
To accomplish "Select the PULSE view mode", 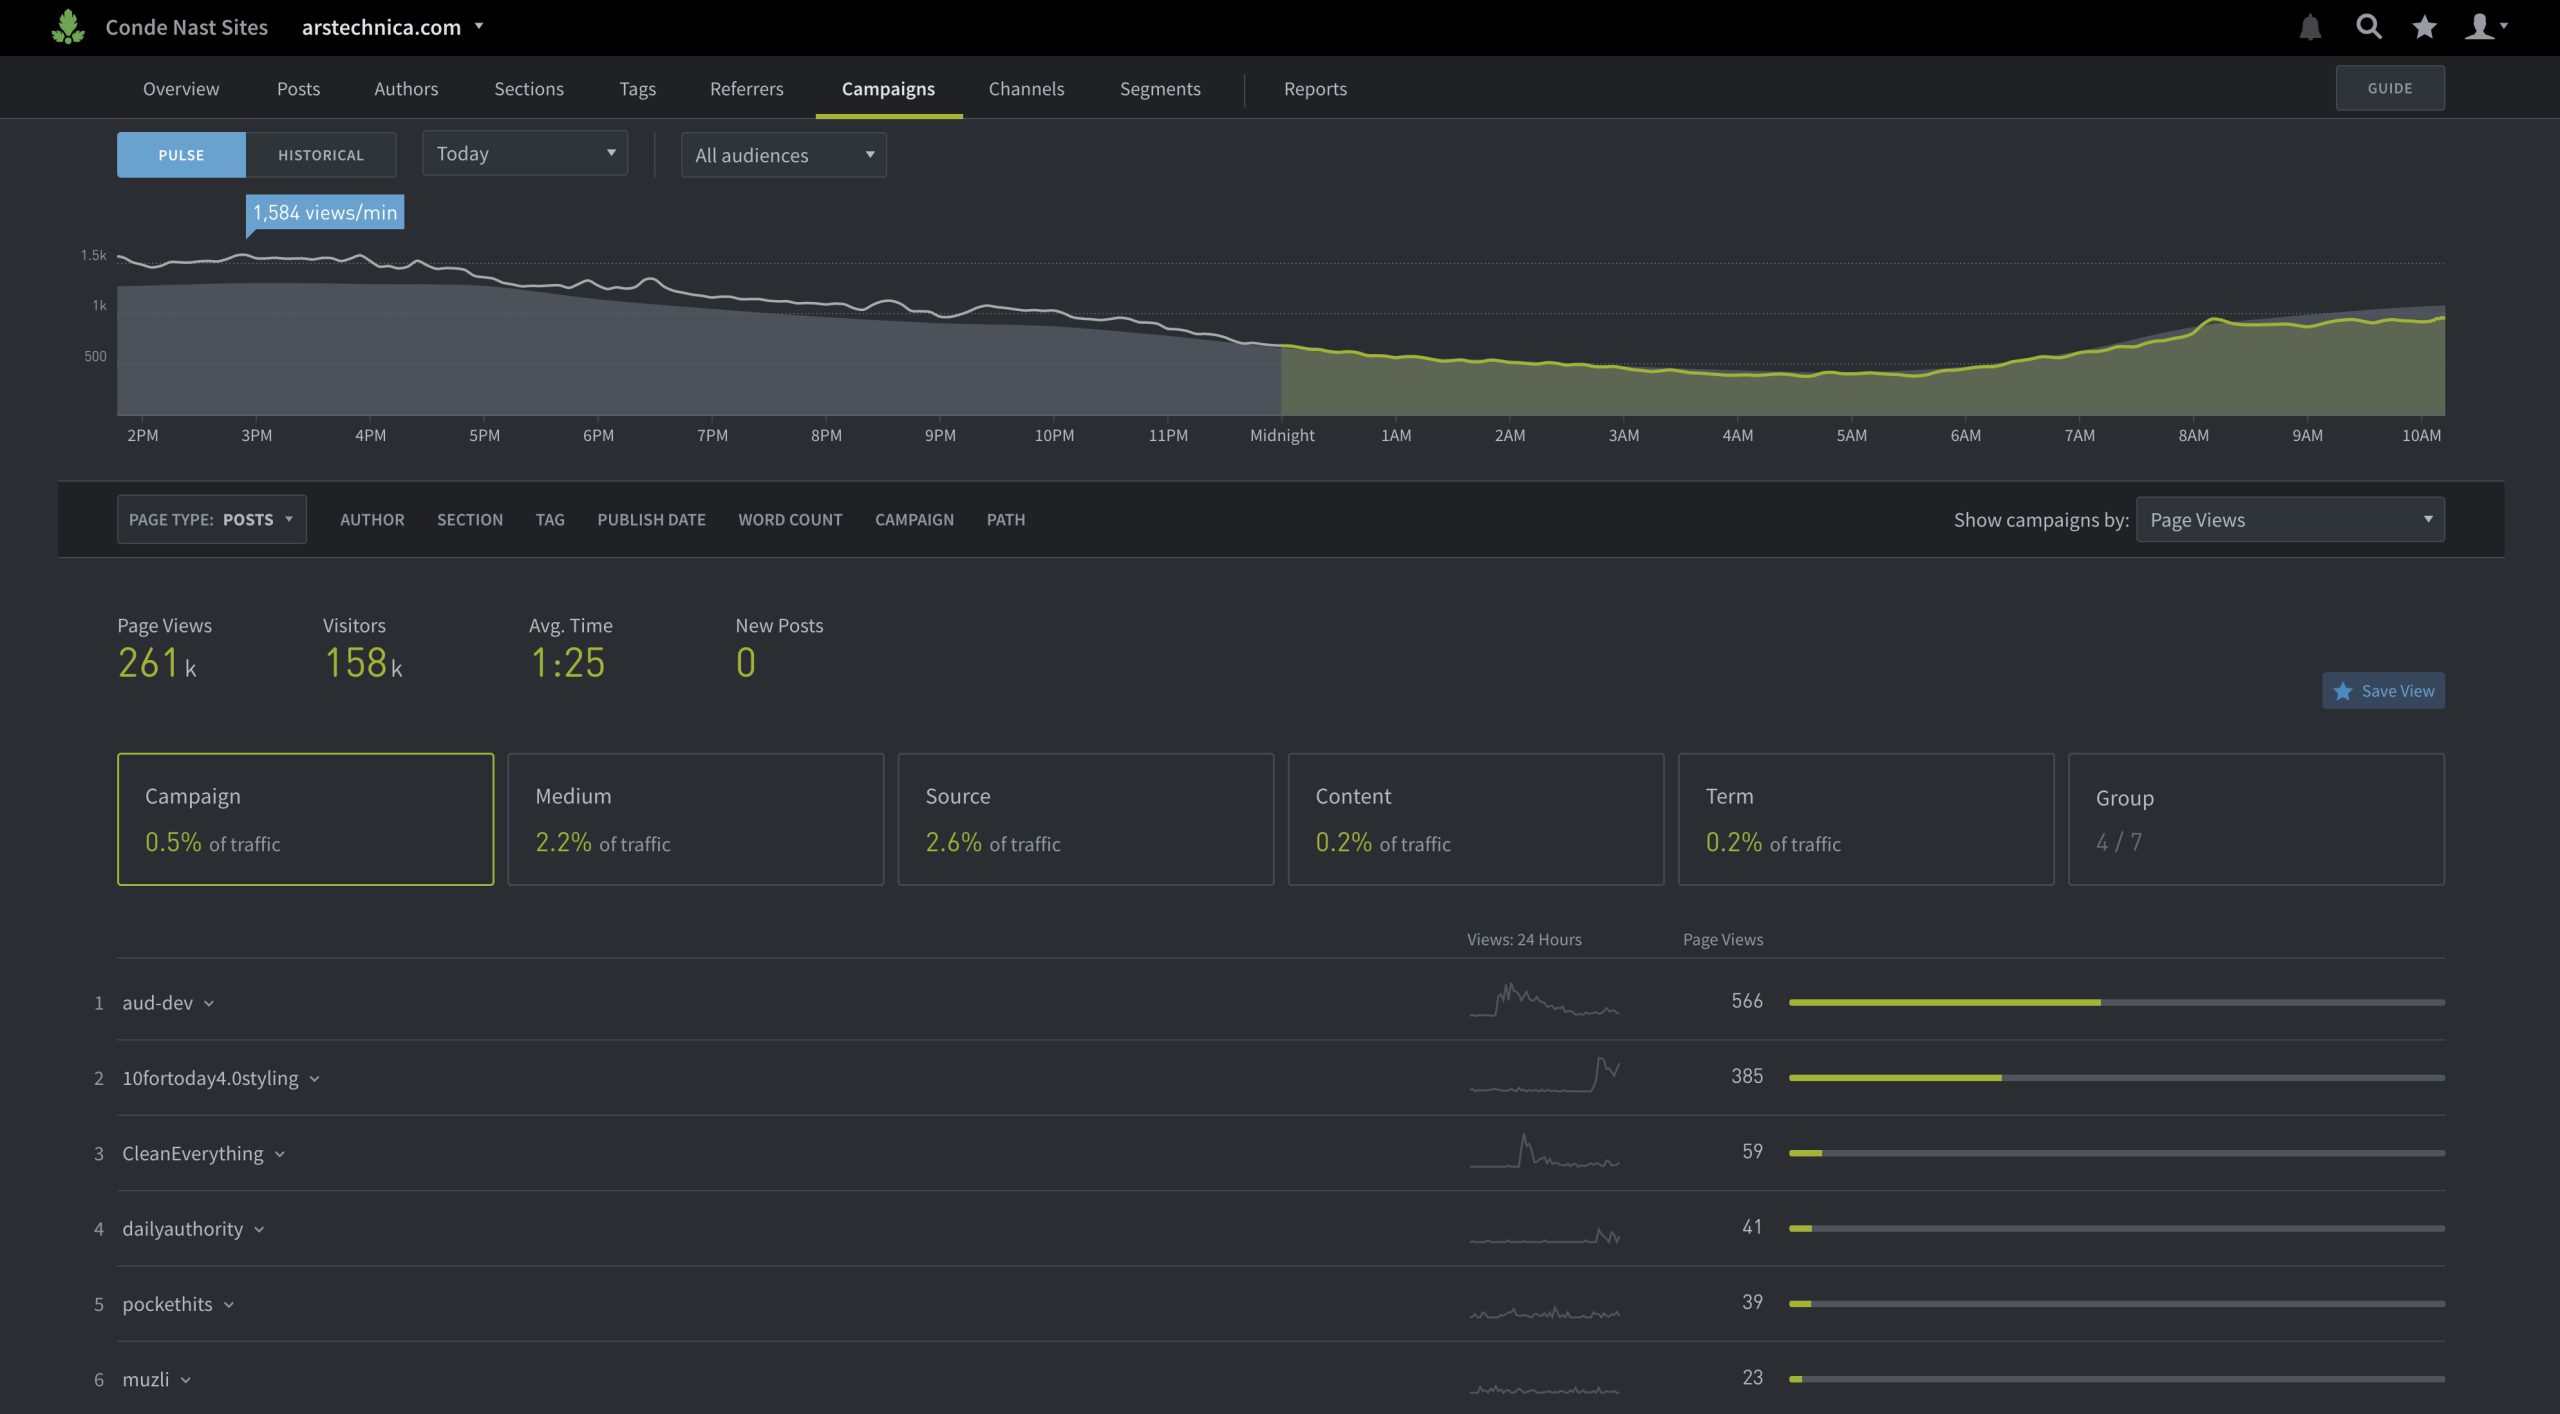I will (x=181, y=154).
